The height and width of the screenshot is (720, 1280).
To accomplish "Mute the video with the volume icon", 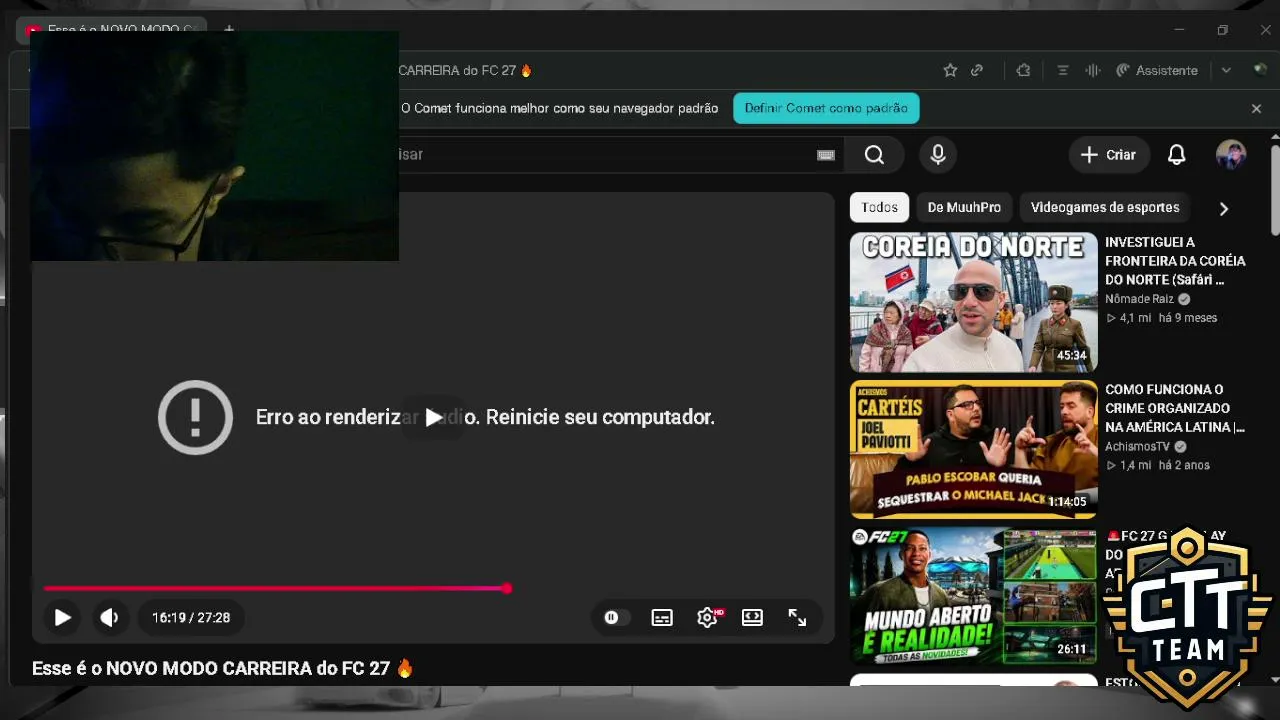I will tap(109, 618).
